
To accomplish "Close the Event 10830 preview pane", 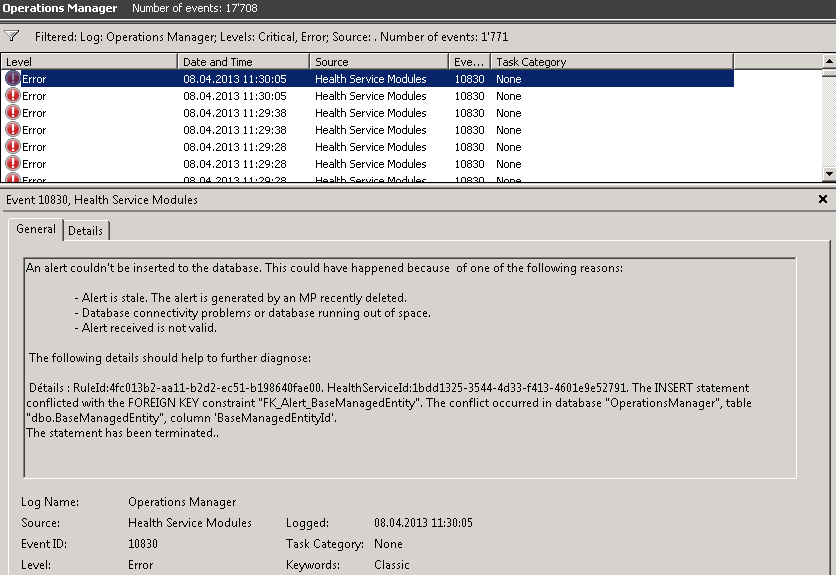I will pos(823,200).
